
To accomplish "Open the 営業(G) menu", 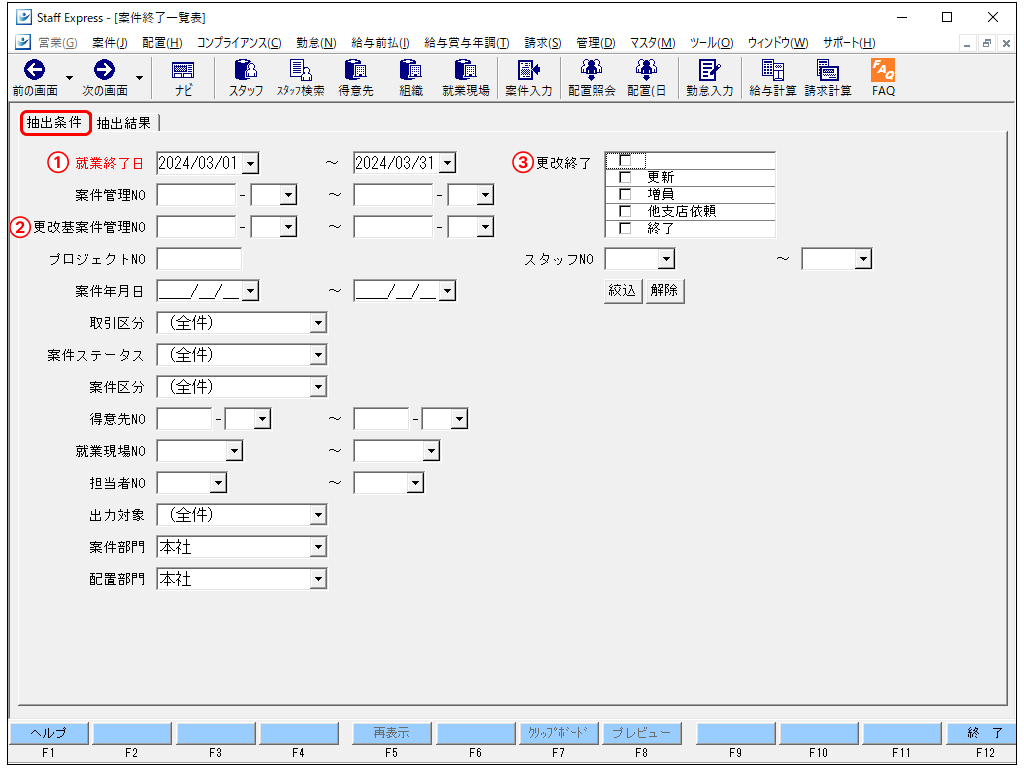I will click(x=57, y=43).
